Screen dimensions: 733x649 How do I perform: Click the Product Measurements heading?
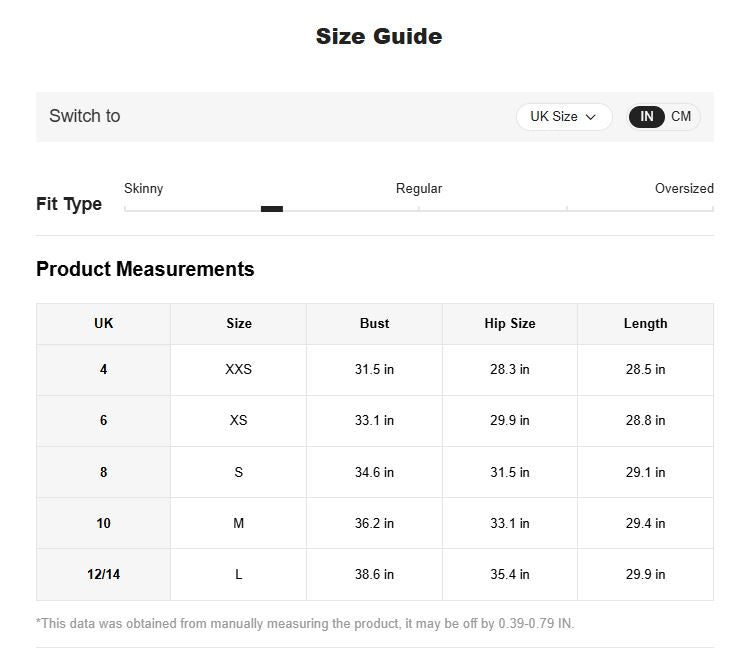[x=145, y=269]
